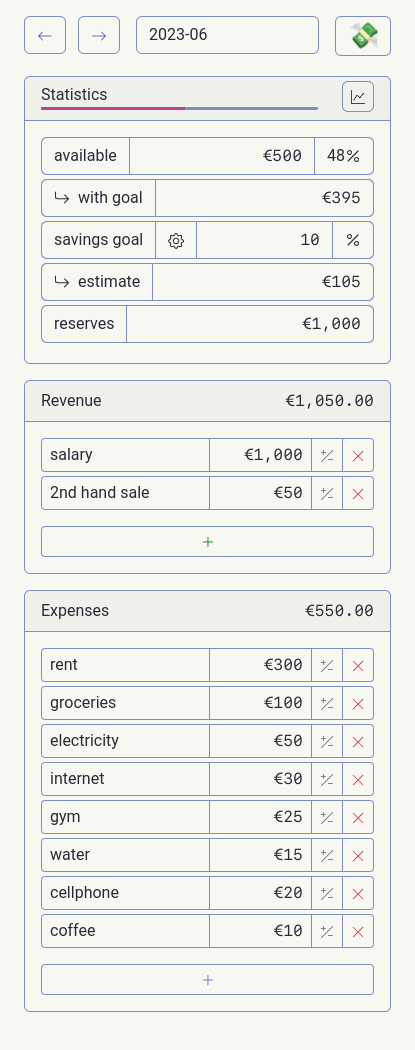Go to next month with right arrow

[x=99, y=35]
